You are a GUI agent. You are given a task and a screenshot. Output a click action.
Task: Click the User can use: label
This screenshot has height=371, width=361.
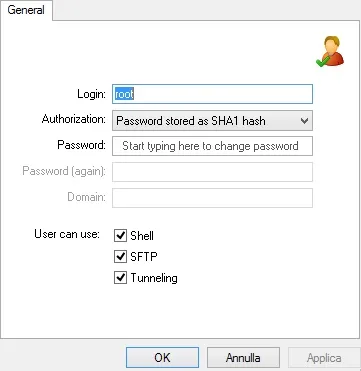point(67,234)
